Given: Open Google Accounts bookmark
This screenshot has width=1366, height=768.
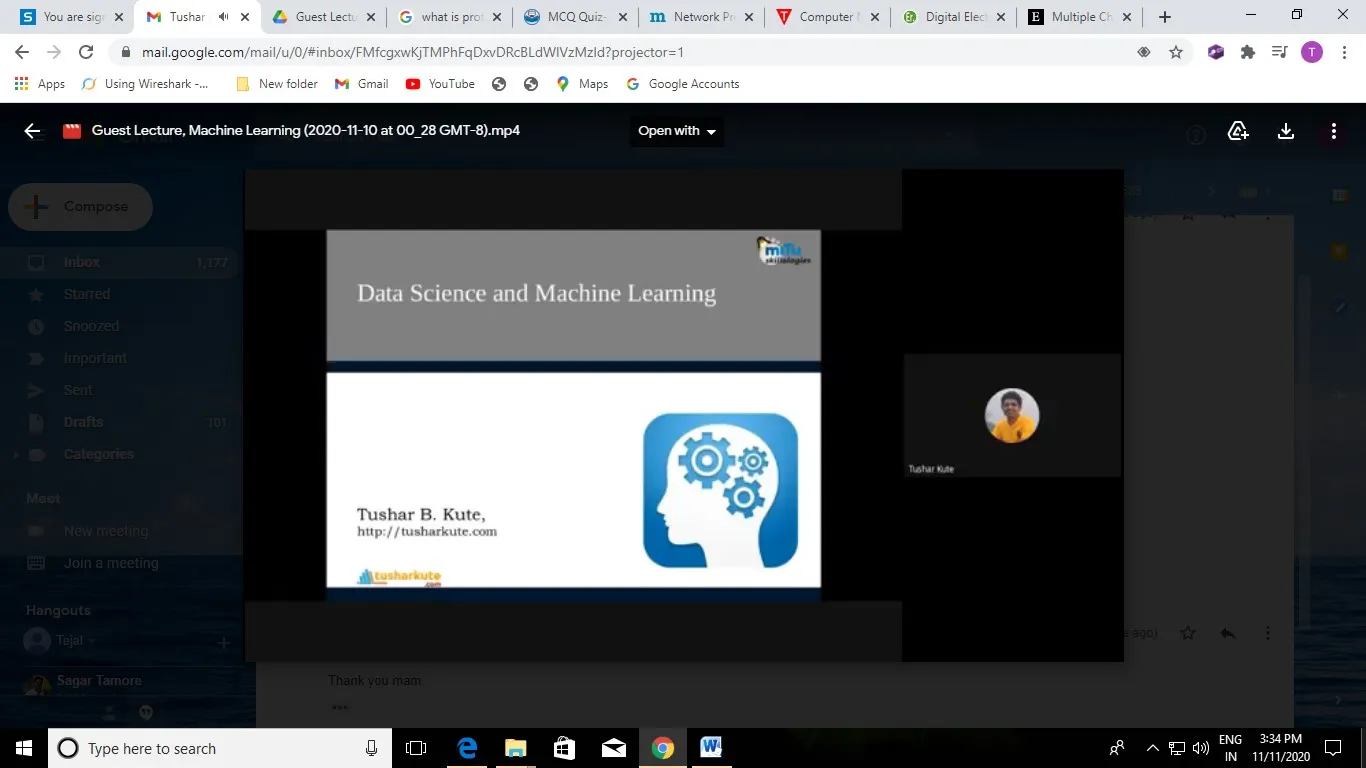Looking at the screenshot, I should pos(683,84).
